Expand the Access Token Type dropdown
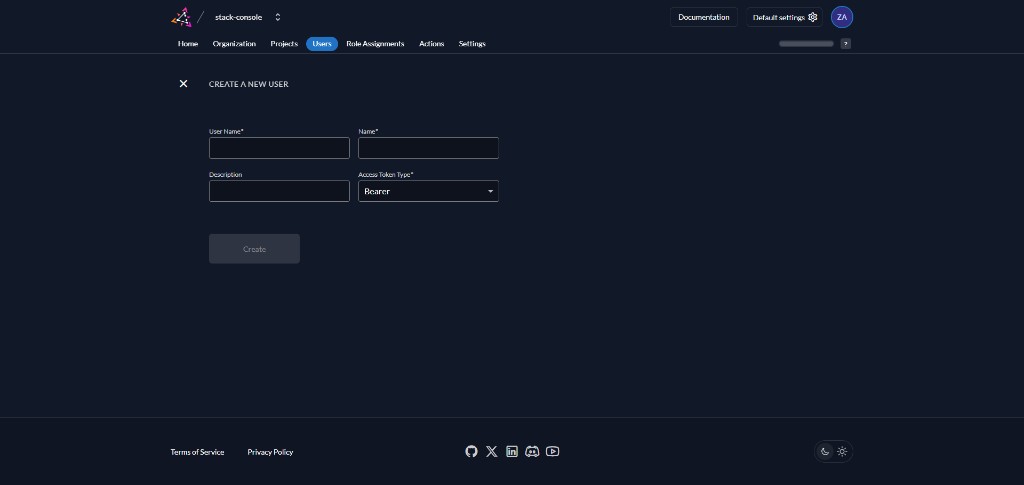This screenshot has width=1024, height=485. coord(428,191)
